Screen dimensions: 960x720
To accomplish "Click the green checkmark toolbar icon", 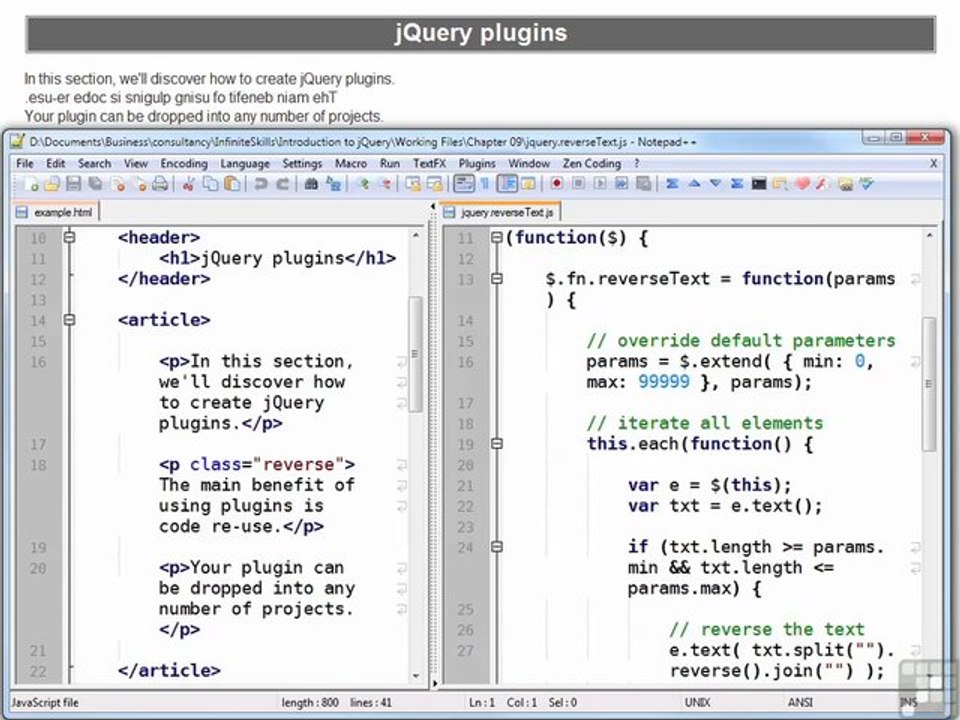I will [x=866, y=184].
